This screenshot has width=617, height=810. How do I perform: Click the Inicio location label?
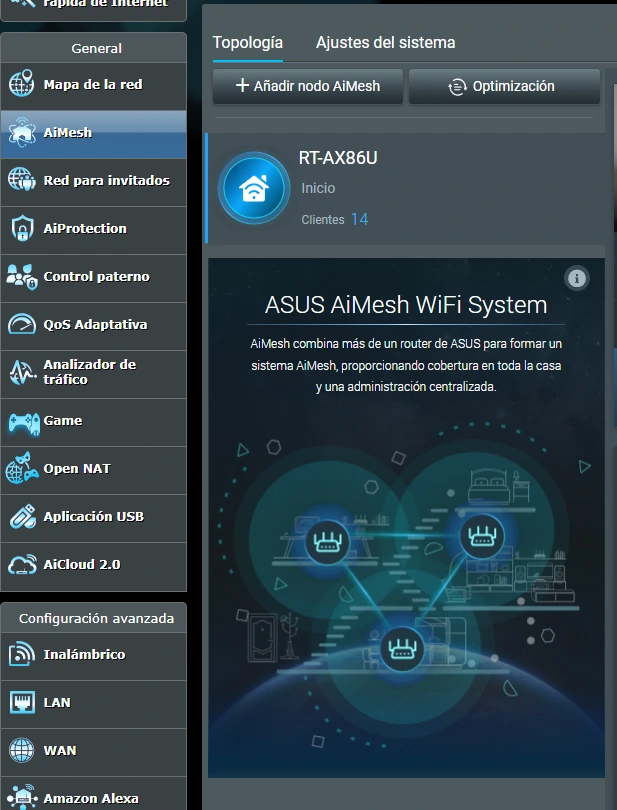tap(318, 188)
